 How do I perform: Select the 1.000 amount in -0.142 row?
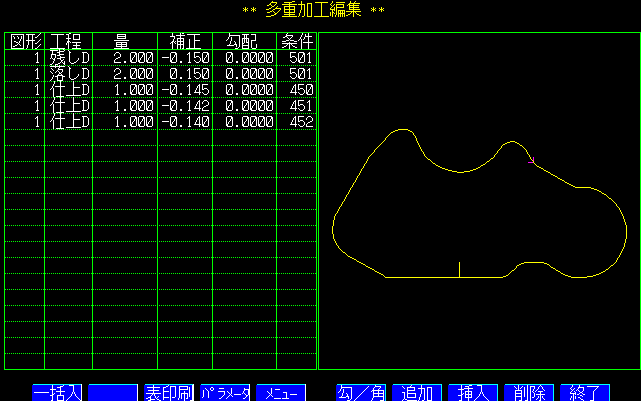[x=133, y=106]
